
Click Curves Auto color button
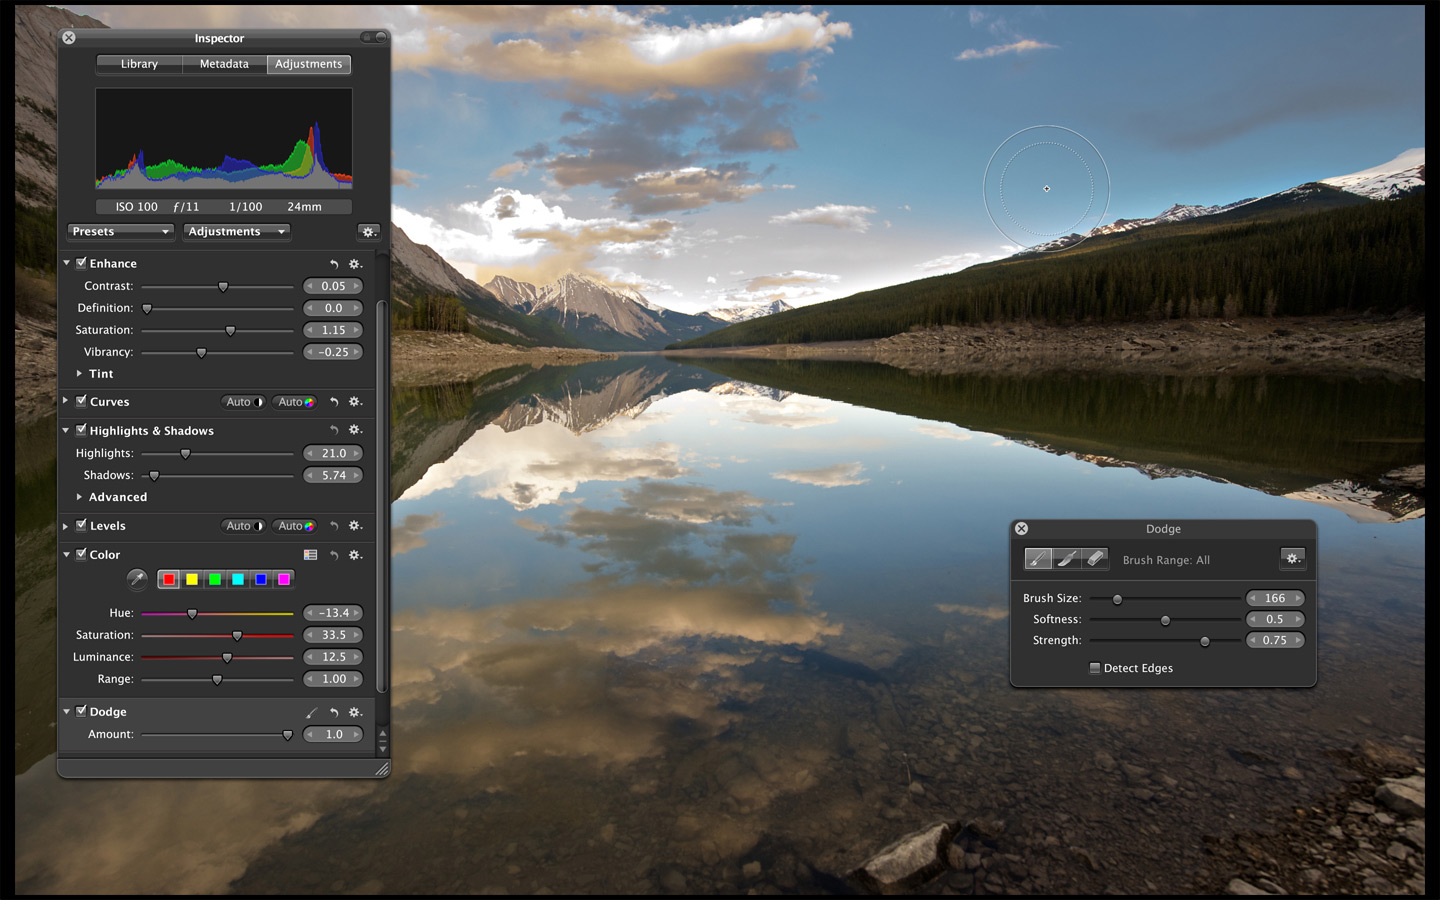[295, 402]
